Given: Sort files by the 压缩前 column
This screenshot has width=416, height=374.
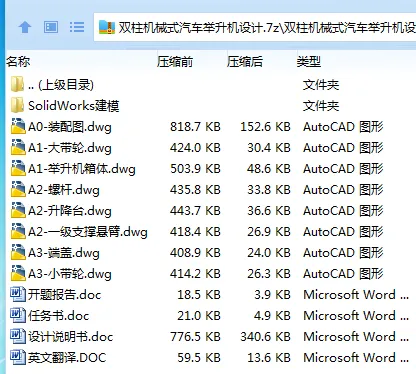Looking at the screenshot, I should point(175,62).
